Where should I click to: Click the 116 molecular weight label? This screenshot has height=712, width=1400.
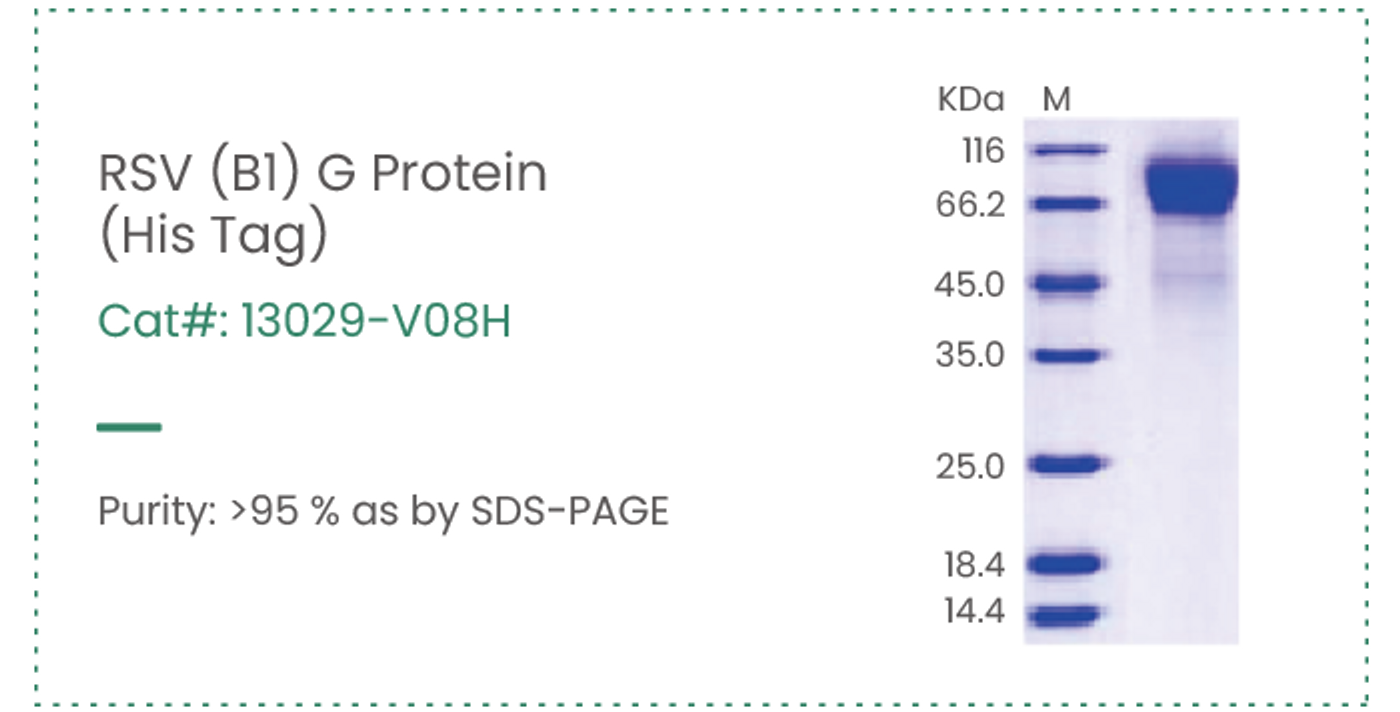[982, 151]
